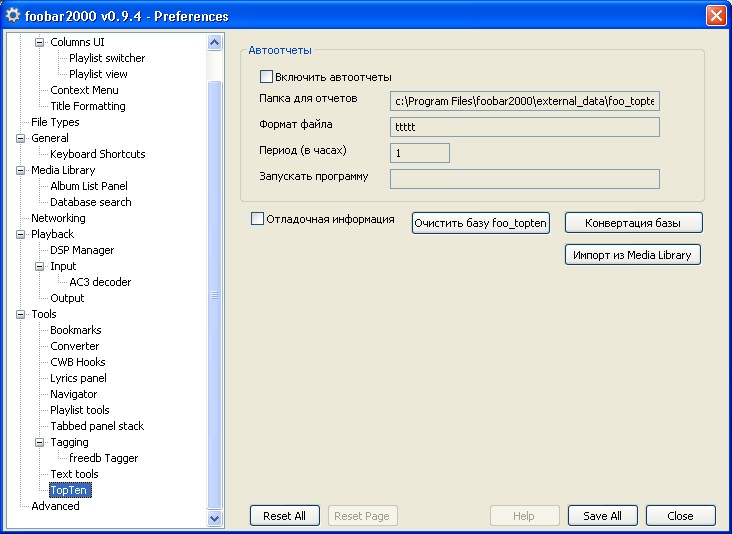This screenshot has width=732, height=534.
Task: Collapse the Tools tree node
Action: tap(21, 314)
